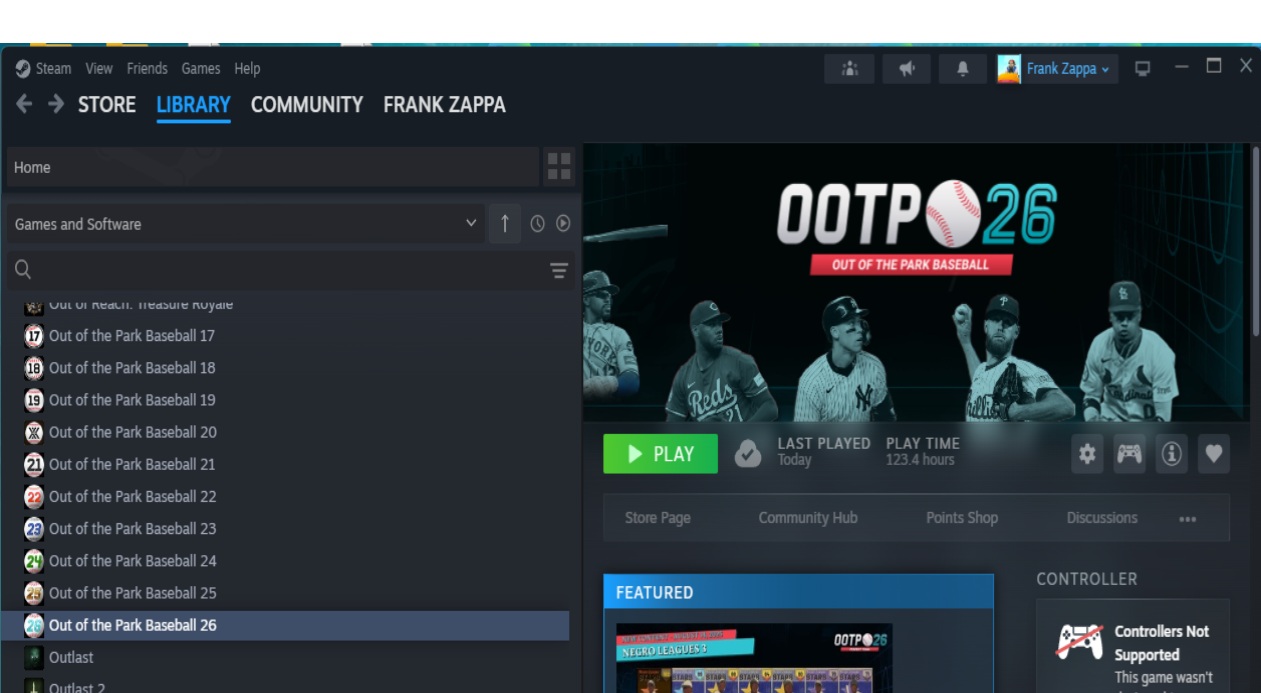The height and width of the screenshot is (693, 1261).
Task: Click the OOTP 22 baseball icon
Action: pyautogui.click(x=34, y=496)
